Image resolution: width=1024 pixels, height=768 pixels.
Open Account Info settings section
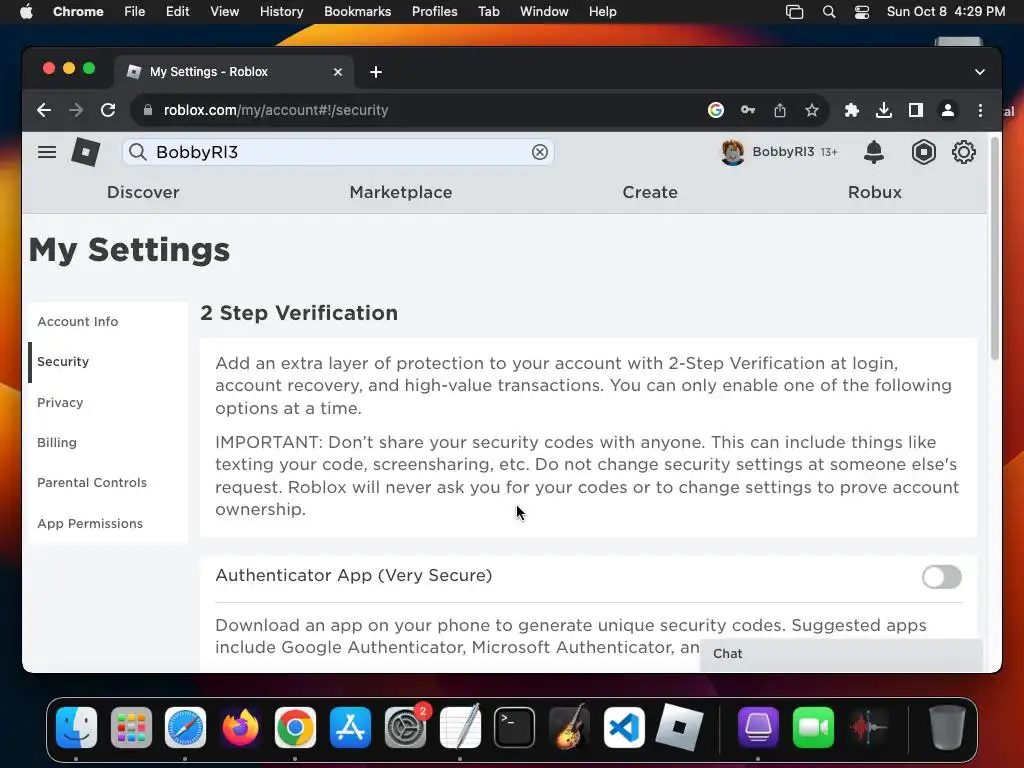click(x=78, y=321)
